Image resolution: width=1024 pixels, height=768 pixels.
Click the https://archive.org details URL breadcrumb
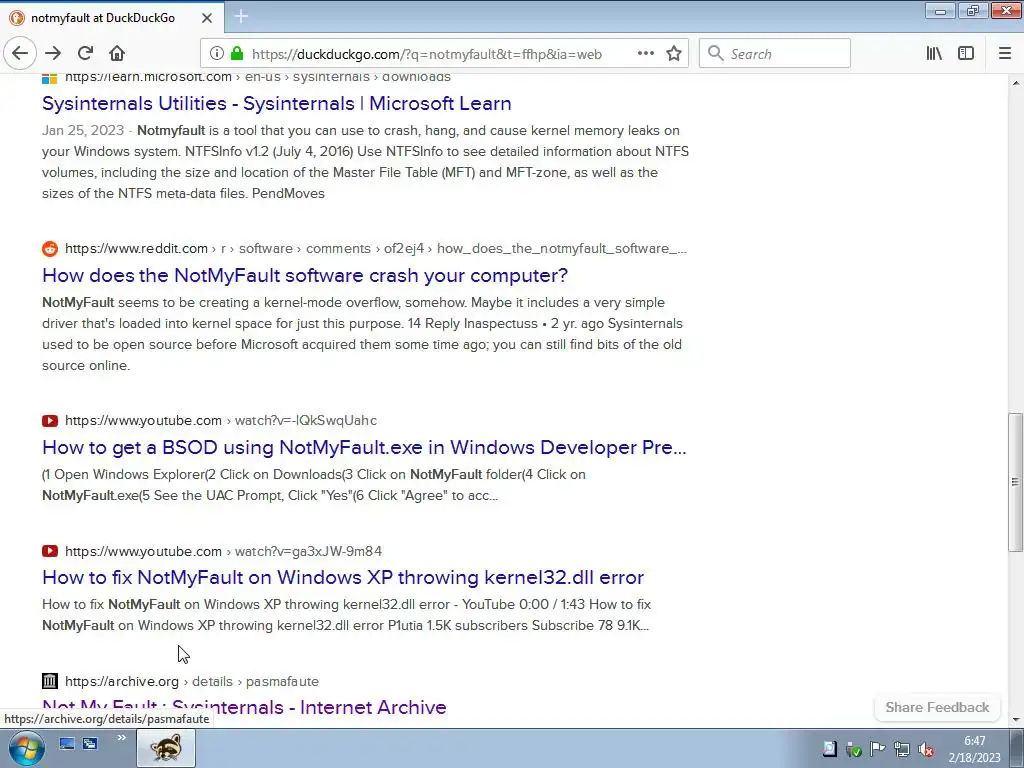tap(192, 681)
